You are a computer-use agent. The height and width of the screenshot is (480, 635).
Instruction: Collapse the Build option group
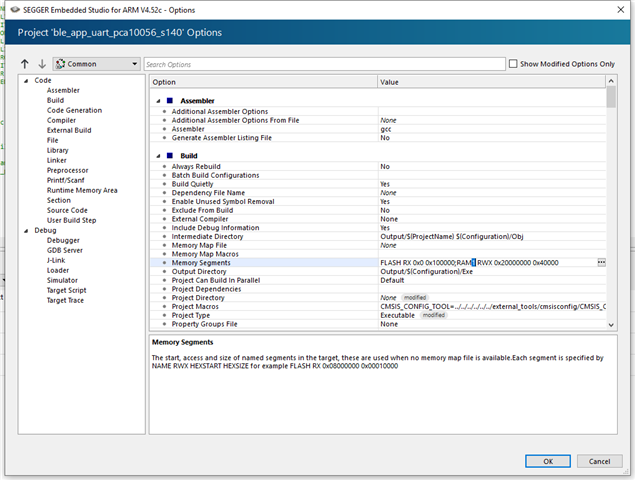click(158, 156)
